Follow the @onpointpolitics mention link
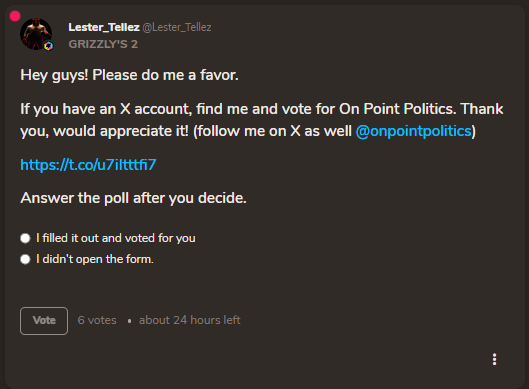The width and height of the screenshot is (529, 389). pyautogui.click(x=414, y=131)
